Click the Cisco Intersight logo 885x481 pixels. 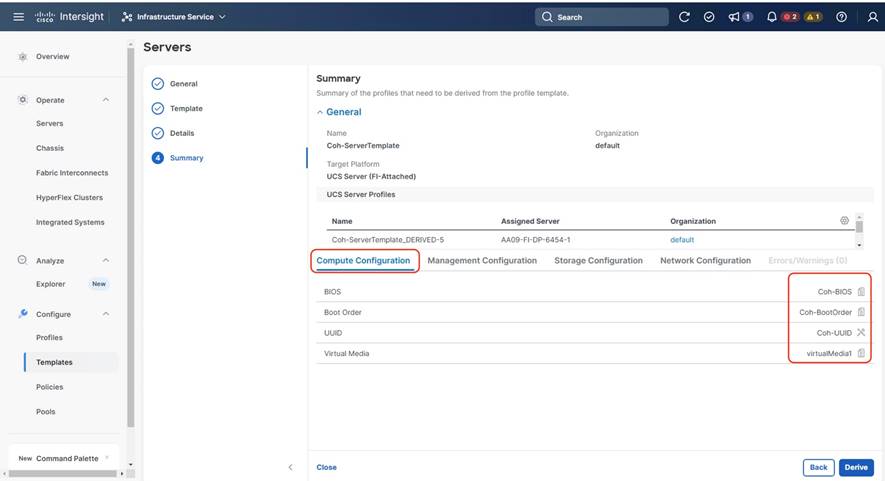click(x=69, y=17)
